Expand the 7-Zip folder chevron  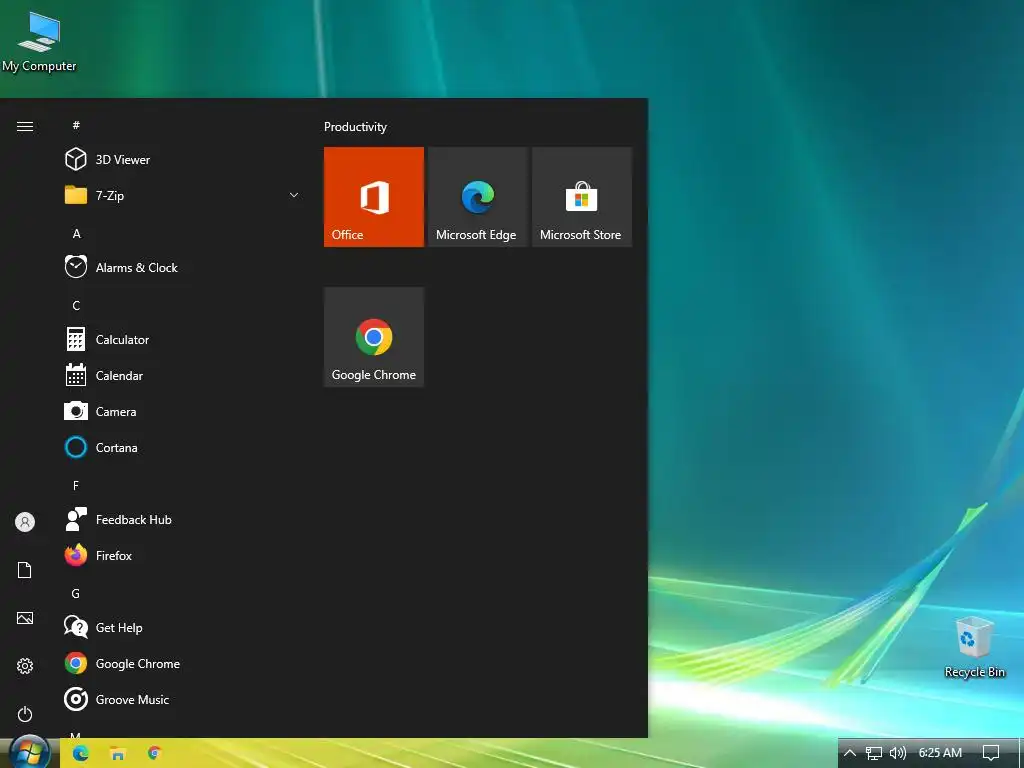pyautogui.click(x=294, y=195)
